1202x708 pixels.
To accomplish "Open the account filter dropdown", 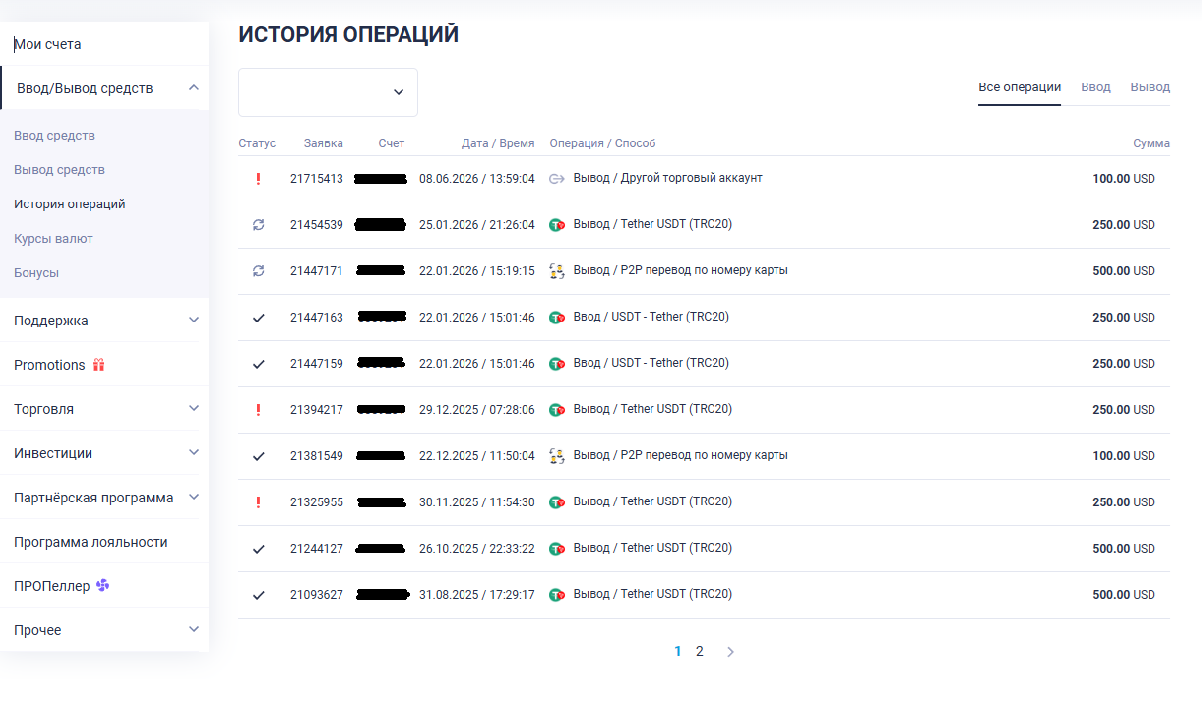I will coord(328,92).
